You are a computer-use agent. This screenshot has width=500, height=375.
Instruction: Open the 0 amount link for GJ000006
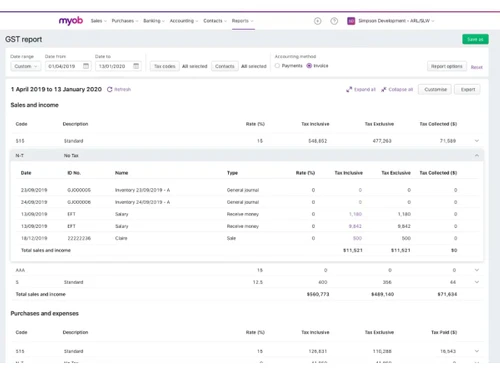pos(360,202)
